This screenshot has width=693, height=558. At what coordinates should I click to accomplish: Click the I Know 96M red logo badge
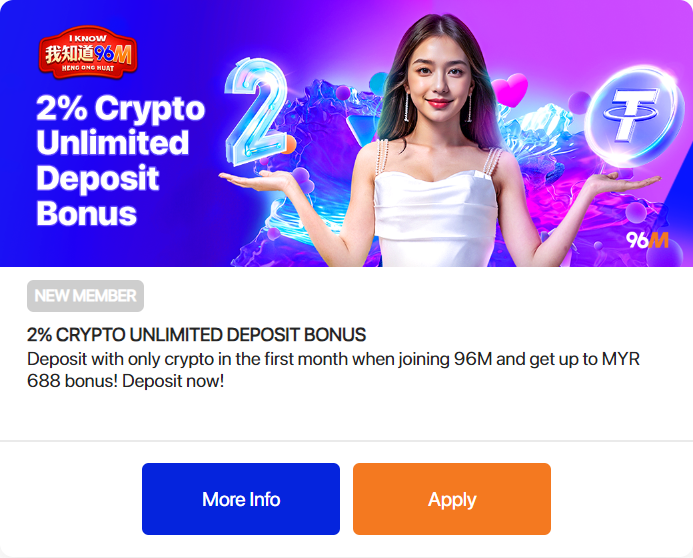point(88,52)
